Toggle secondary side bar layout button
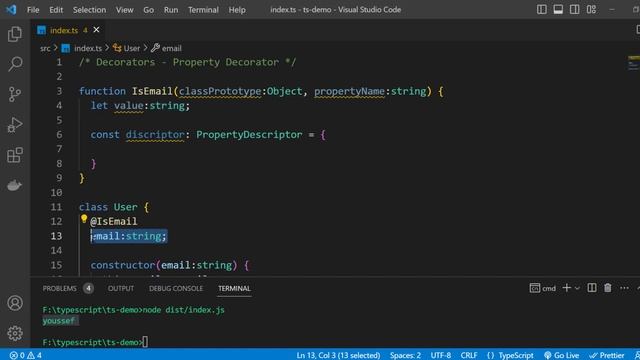Screen dimensions: 640x360 click(574, 9)
